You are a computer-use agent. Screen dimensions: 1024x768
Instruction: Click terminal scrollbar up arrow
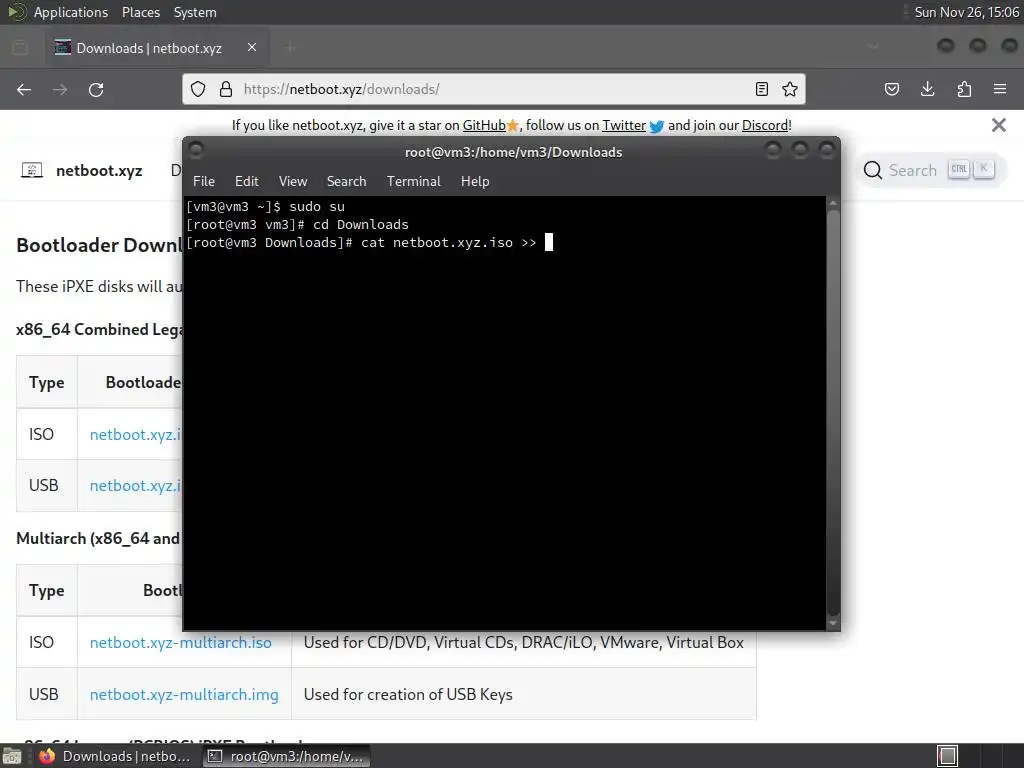coord(833,203)
